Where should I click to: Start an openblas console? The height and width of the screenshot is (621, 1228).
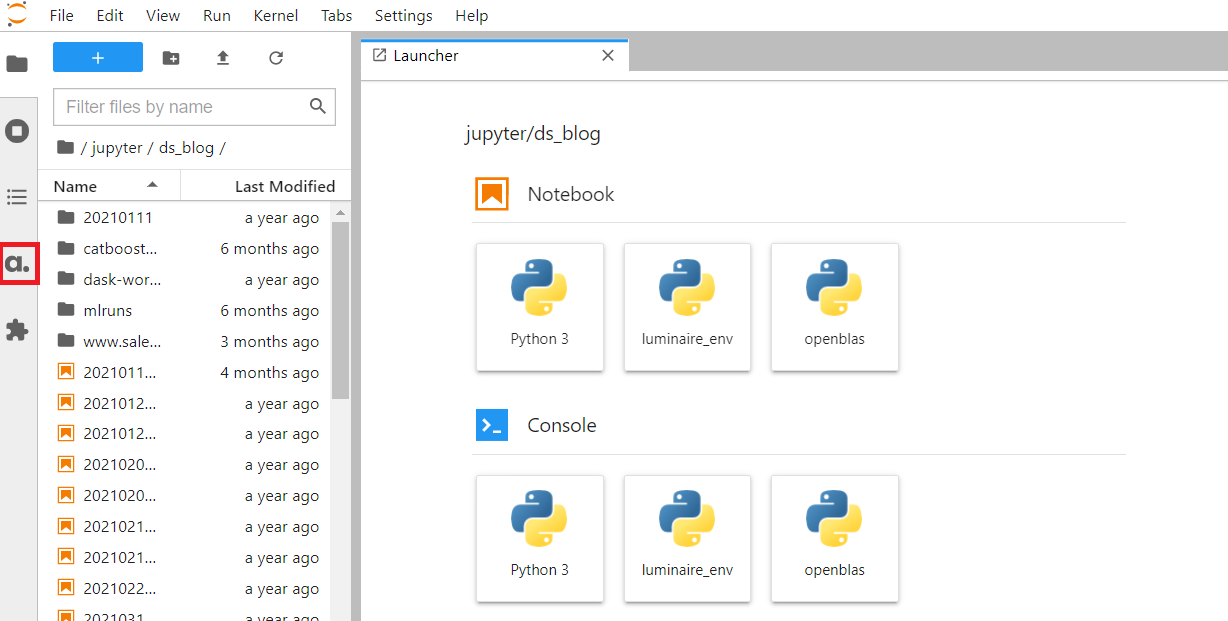pyautogui.click(x=834, y=538)
